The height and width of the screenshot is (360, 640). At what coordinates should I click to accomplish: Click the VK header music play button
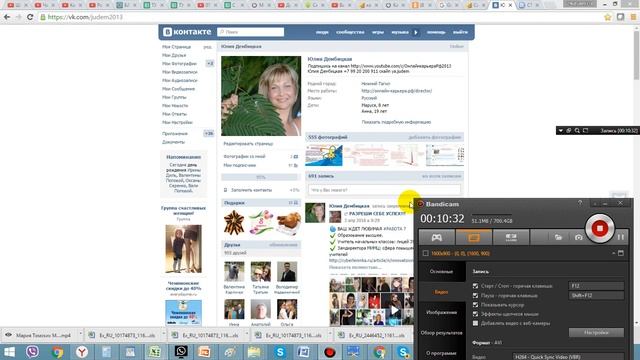(x=416, y=32)
